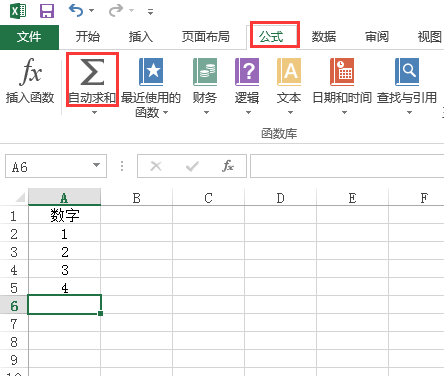The height and width of the screenshot is (376, 444).
Task: Select row 9 header
Action: pyautogui.click(x=14, y=360)
